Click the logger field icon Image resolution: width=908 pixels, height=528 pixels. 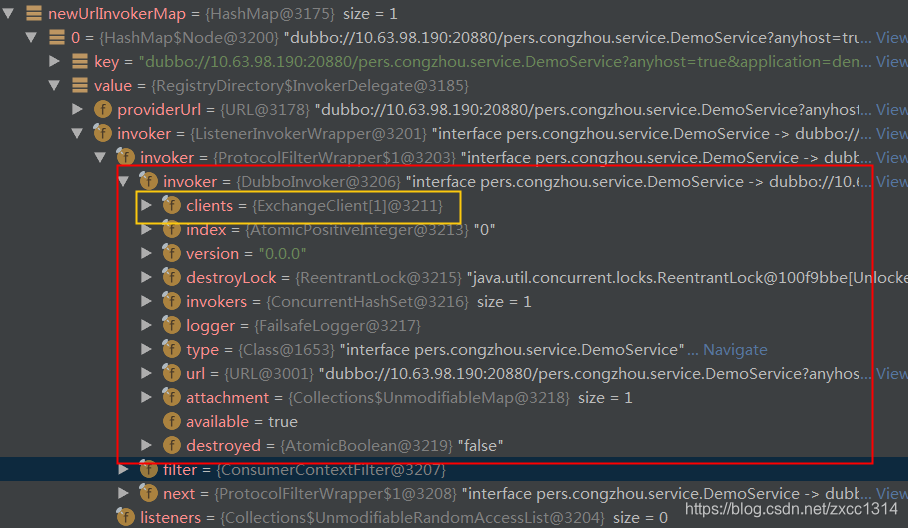[x=171, y=325]
